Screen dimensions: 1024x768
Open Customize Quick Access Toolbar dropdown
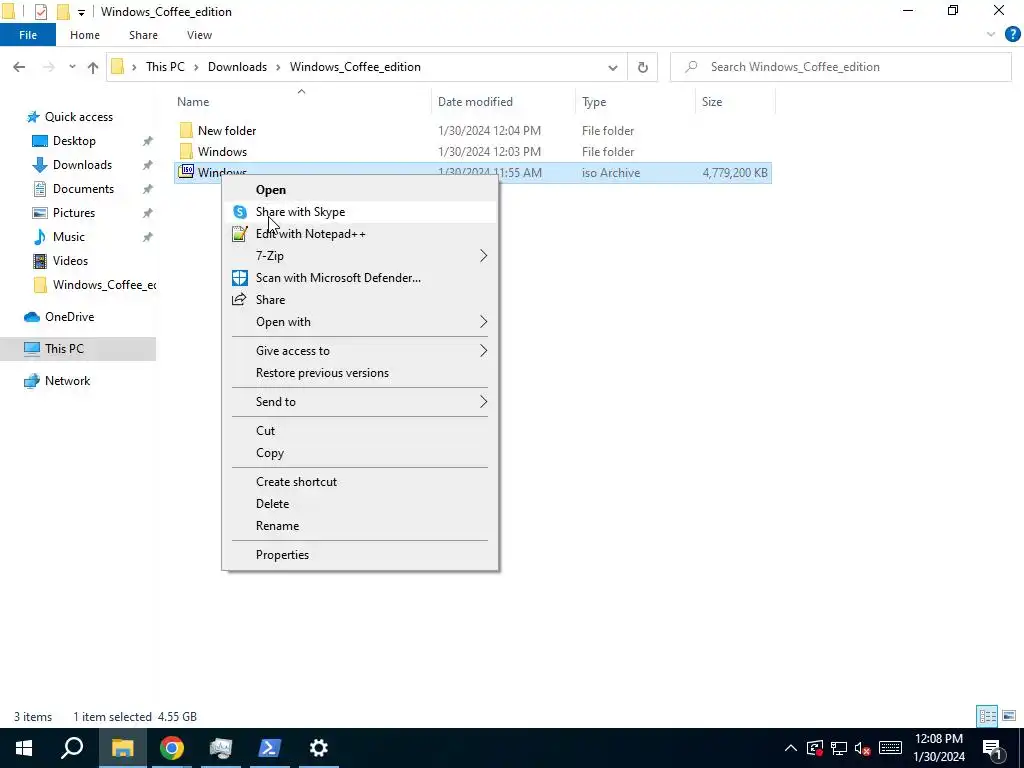coord(81,12)
